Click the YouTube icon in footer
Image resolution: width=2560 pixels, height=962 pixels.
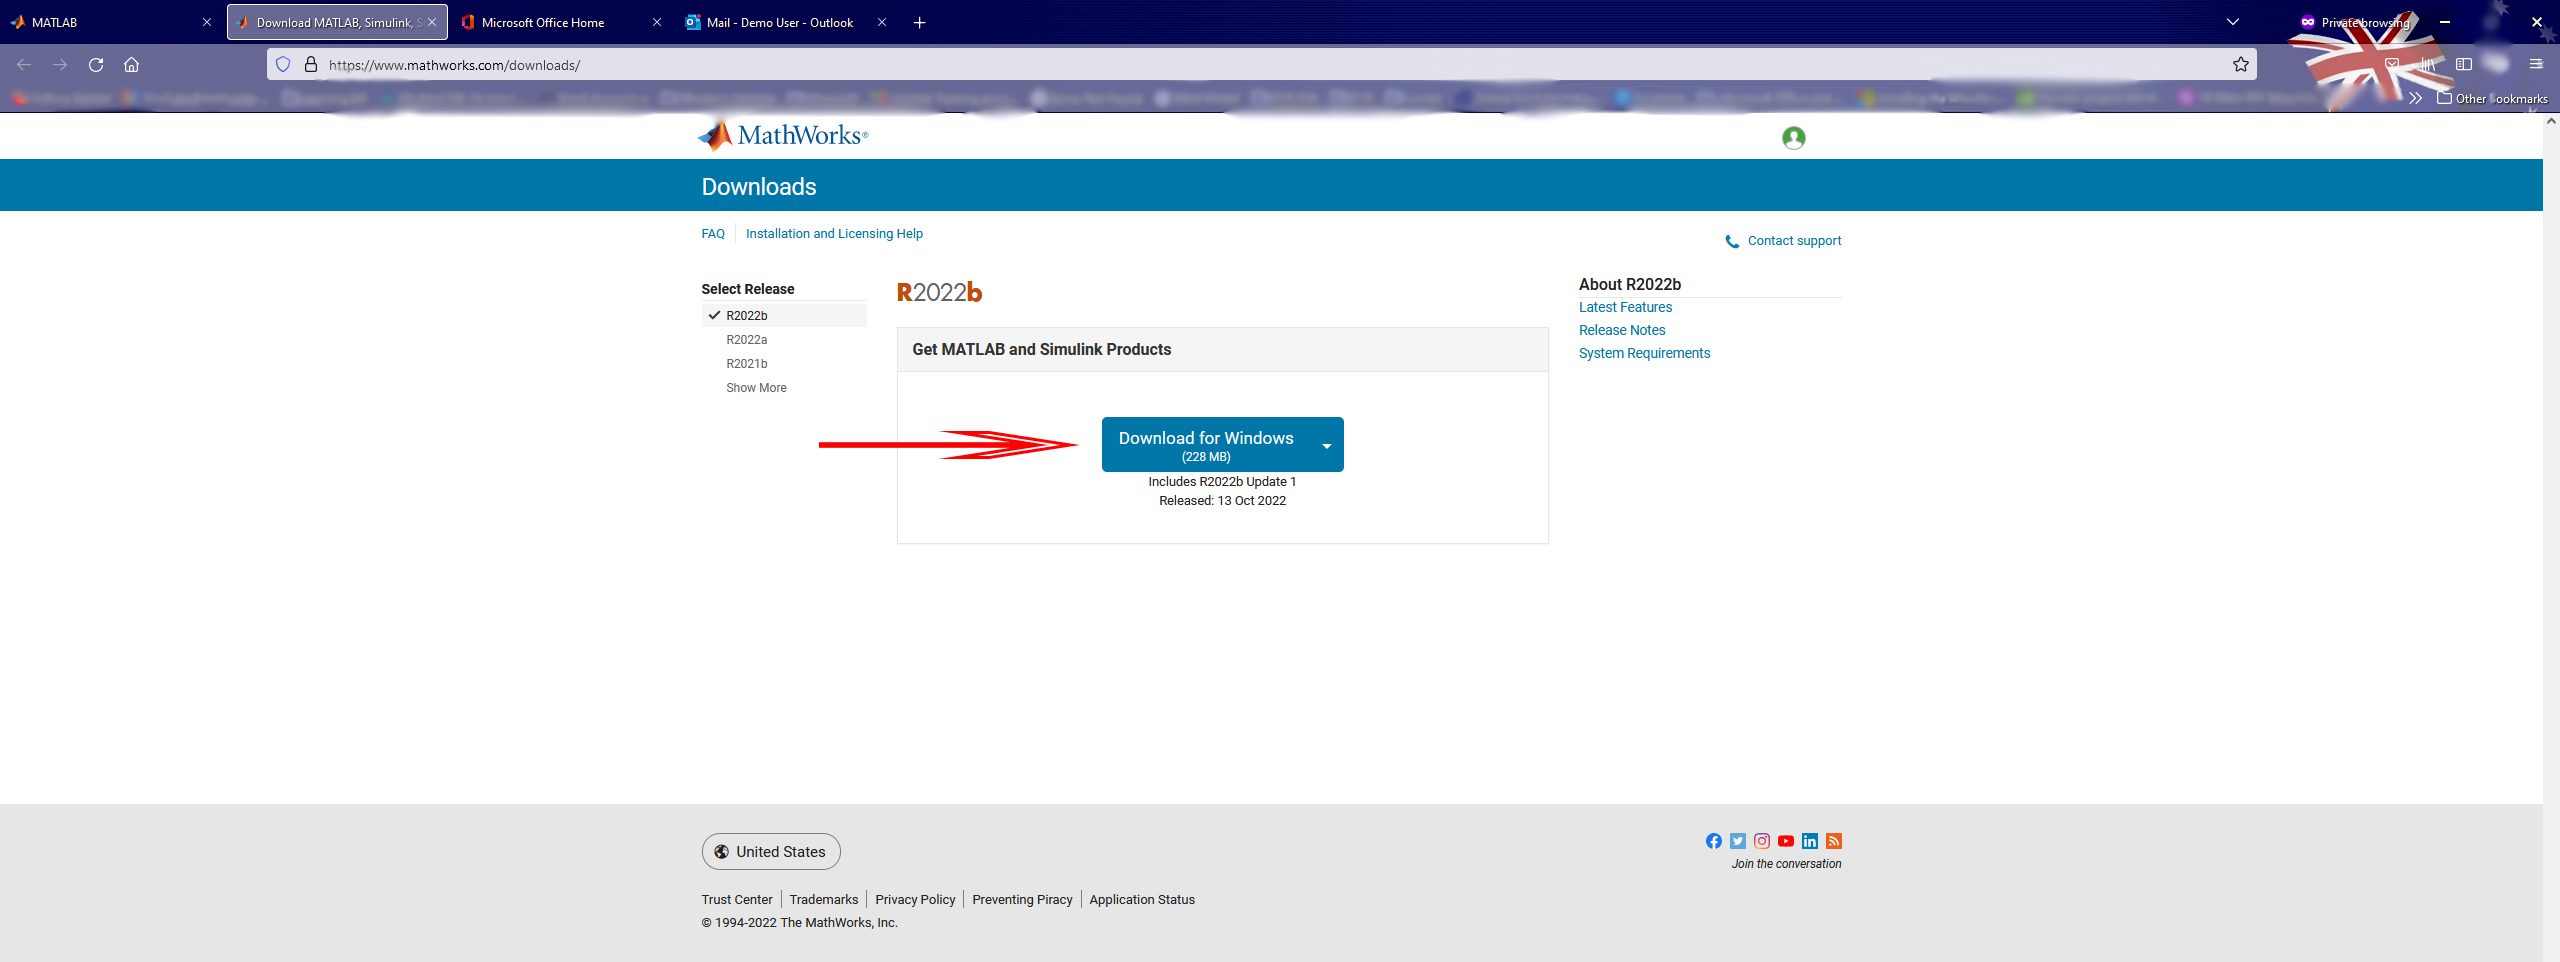(x=1785, y=841)
